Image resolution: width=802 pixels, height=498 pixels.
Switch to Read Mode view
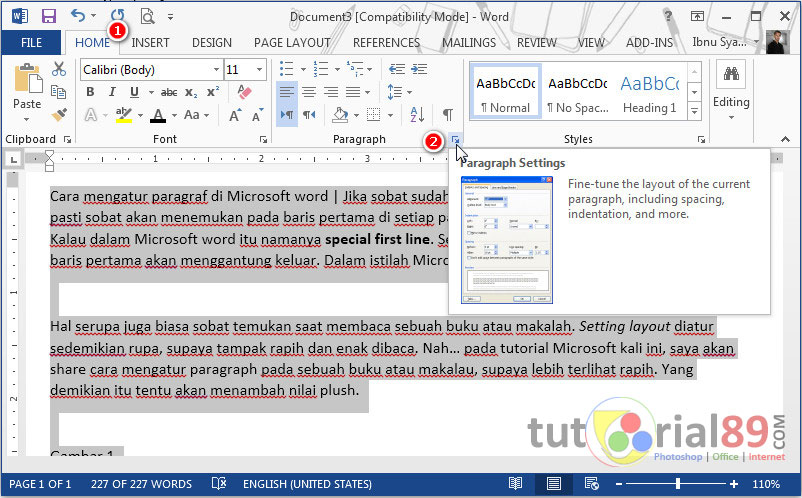tap(516, 483)
